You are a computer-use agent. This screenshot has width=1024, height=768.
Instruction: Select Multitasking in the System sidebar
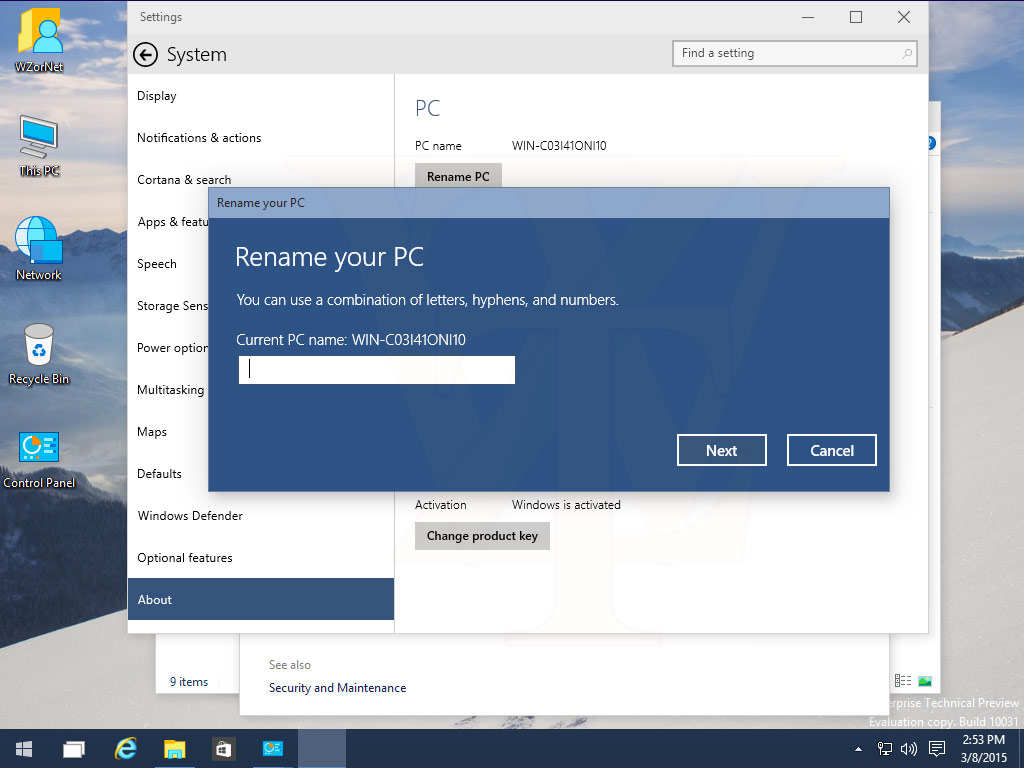point(168,390)
